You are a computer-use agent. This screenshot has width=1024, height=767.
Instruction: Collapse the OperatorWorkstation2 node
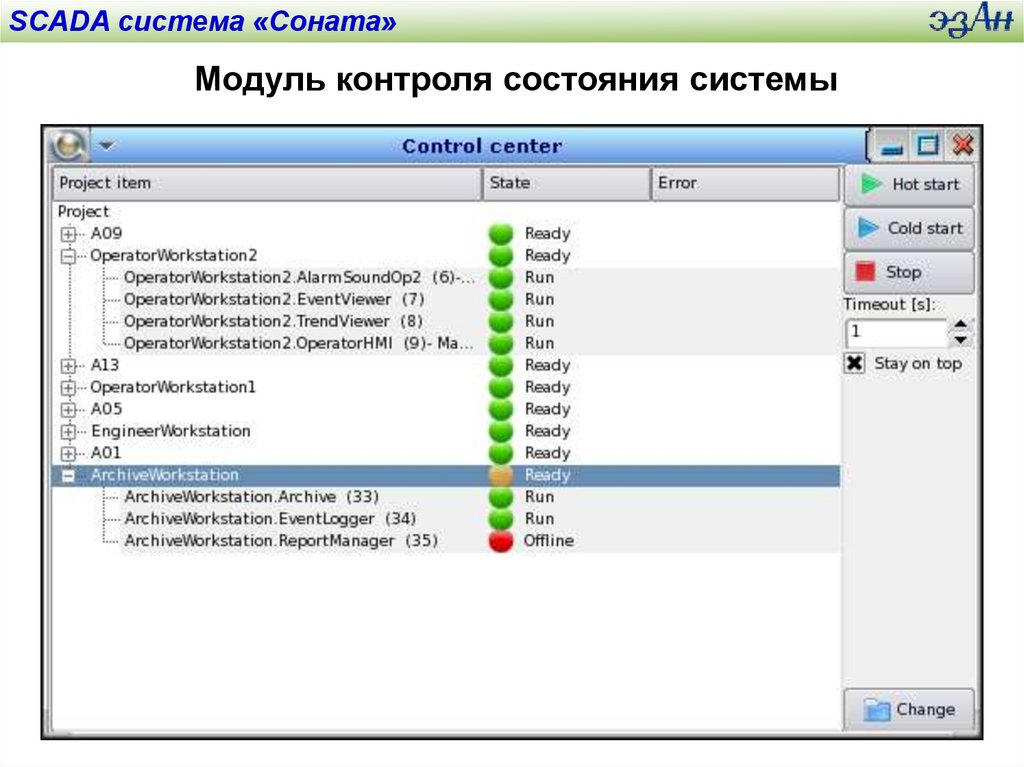point(68,256)
